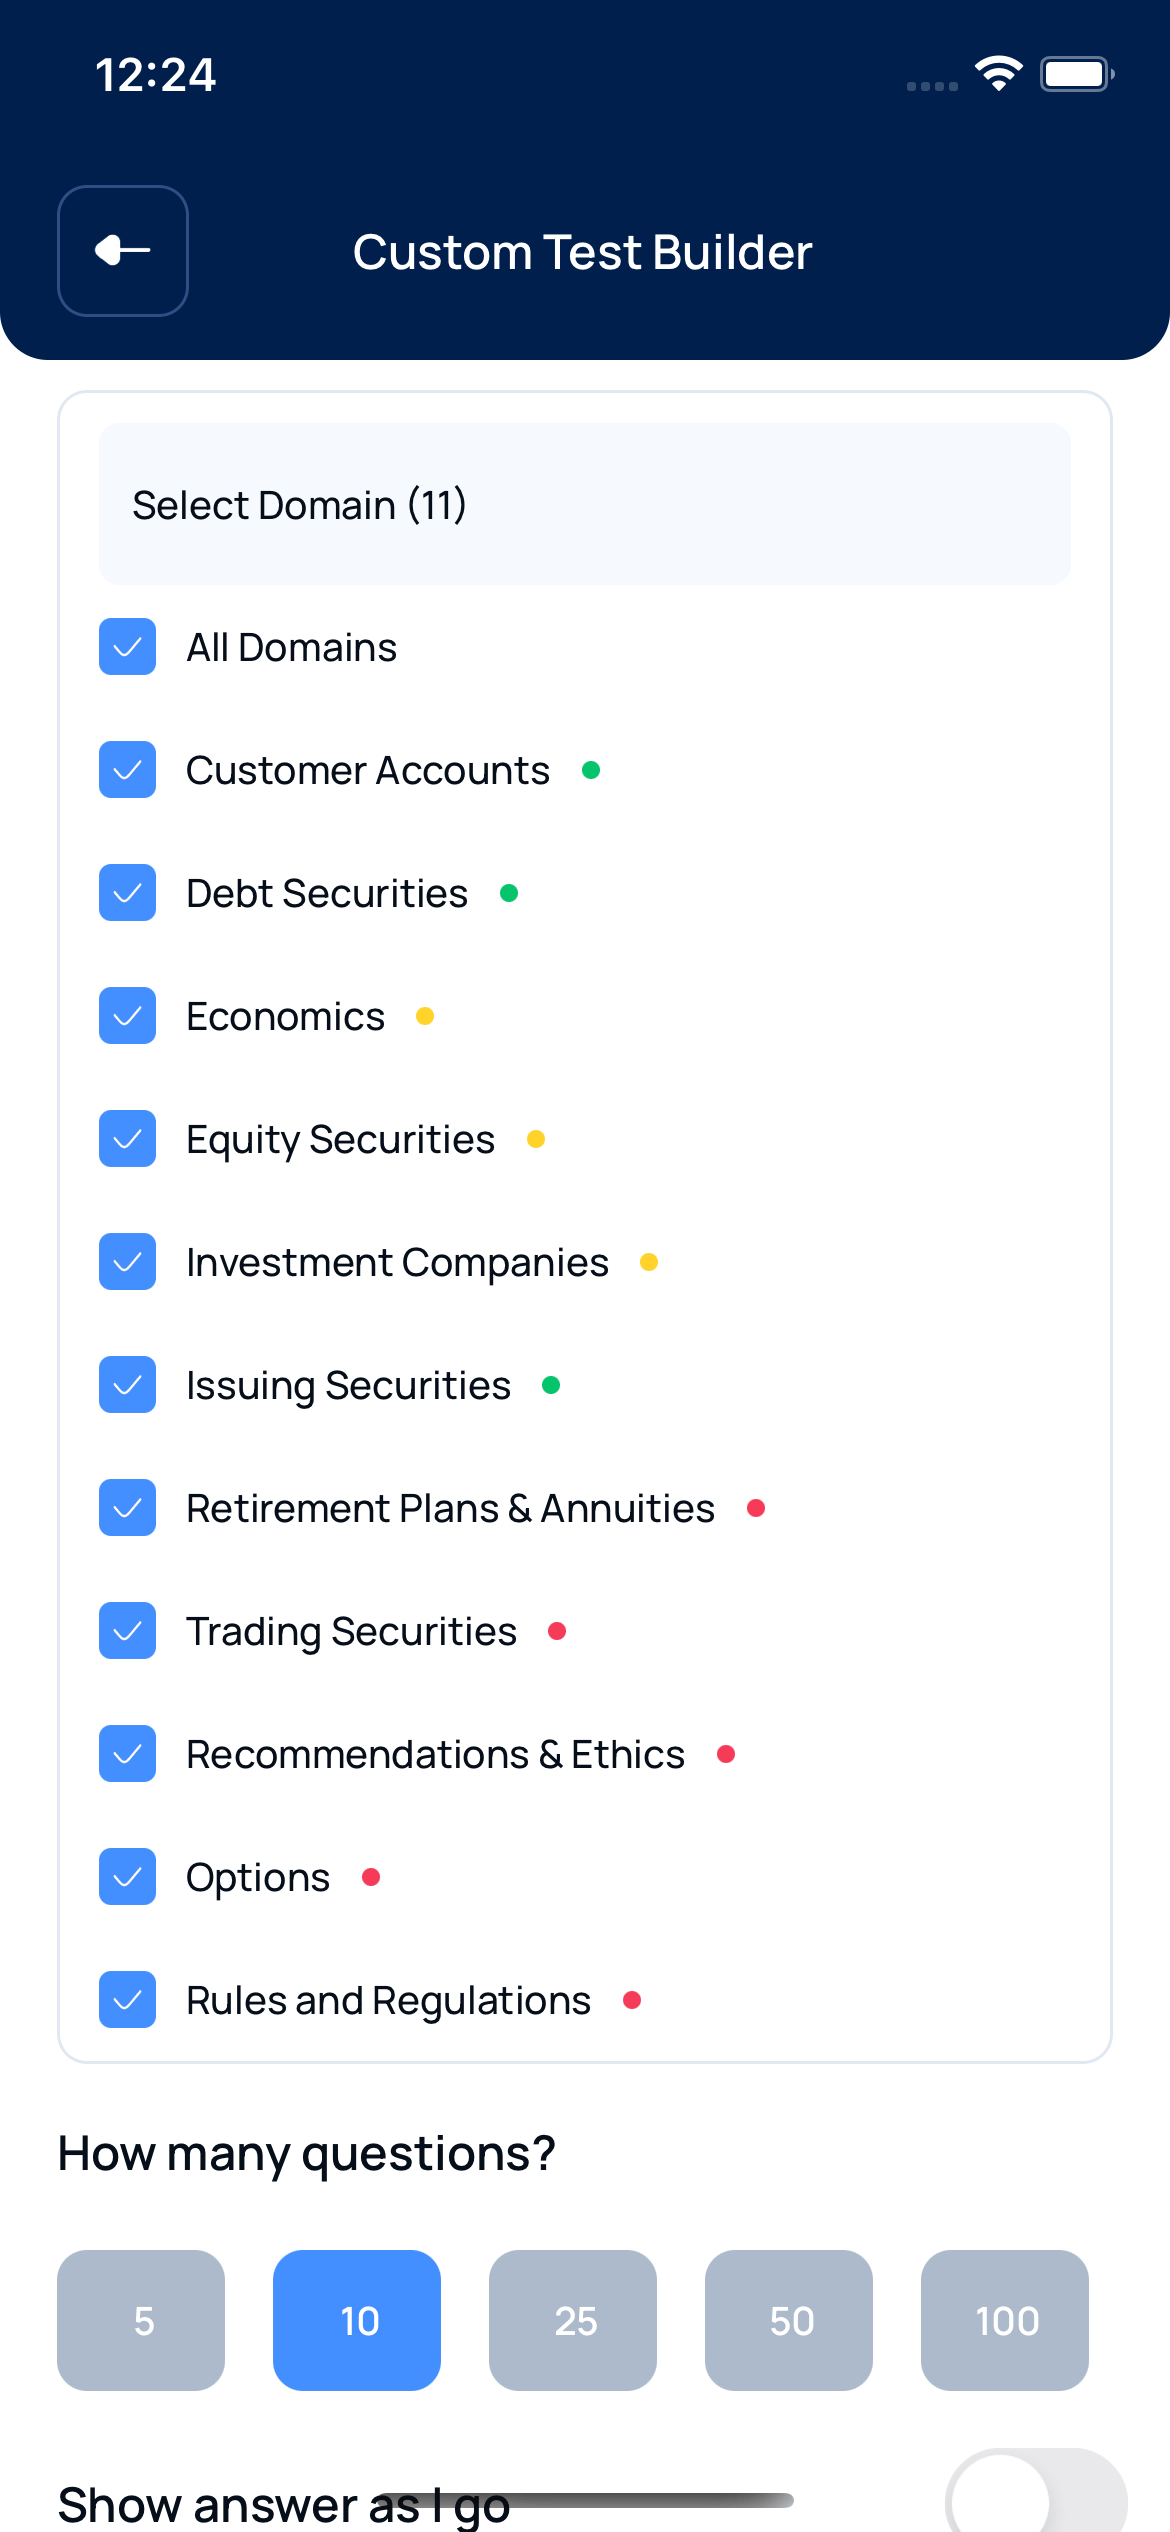This screenshot has height=2532, width=1170.
Task: Choose 25 questions
Action: pyautogui.click(x=573, y=2320)
